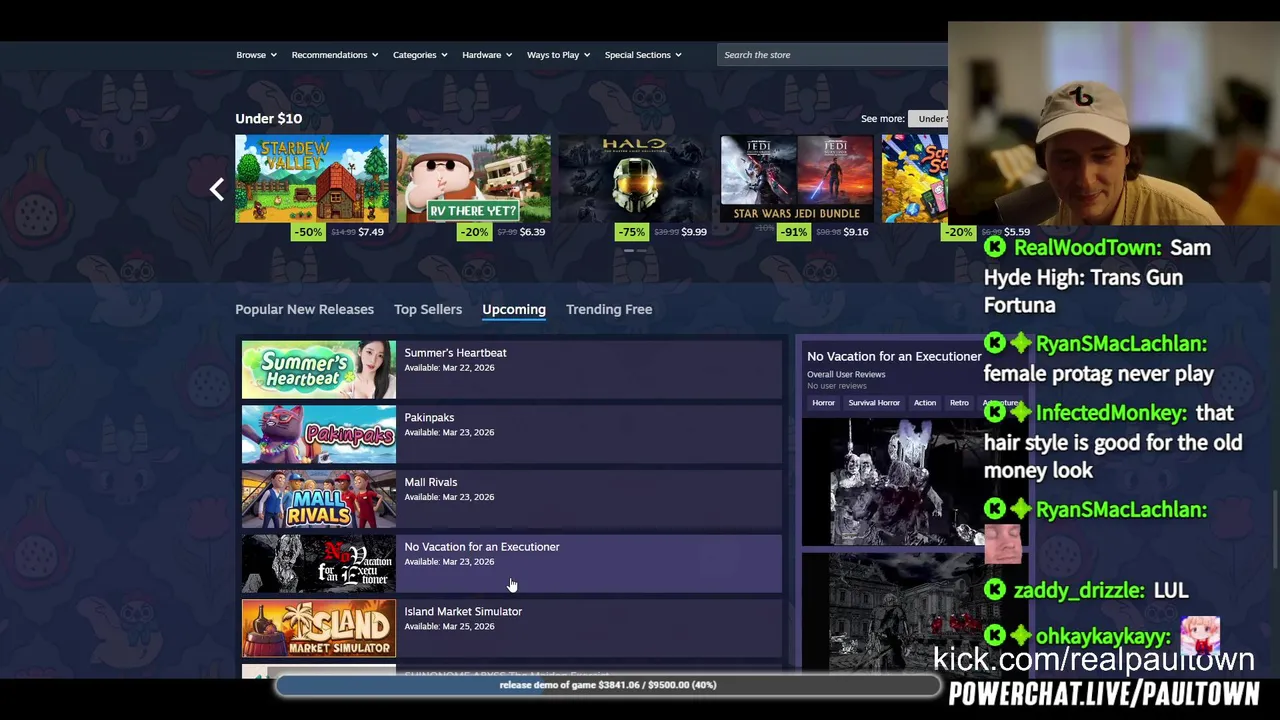Click the Star Wars Jedi Bundle $9.16 price
This screenshot has height=720, width=1280.
[856, 232]
